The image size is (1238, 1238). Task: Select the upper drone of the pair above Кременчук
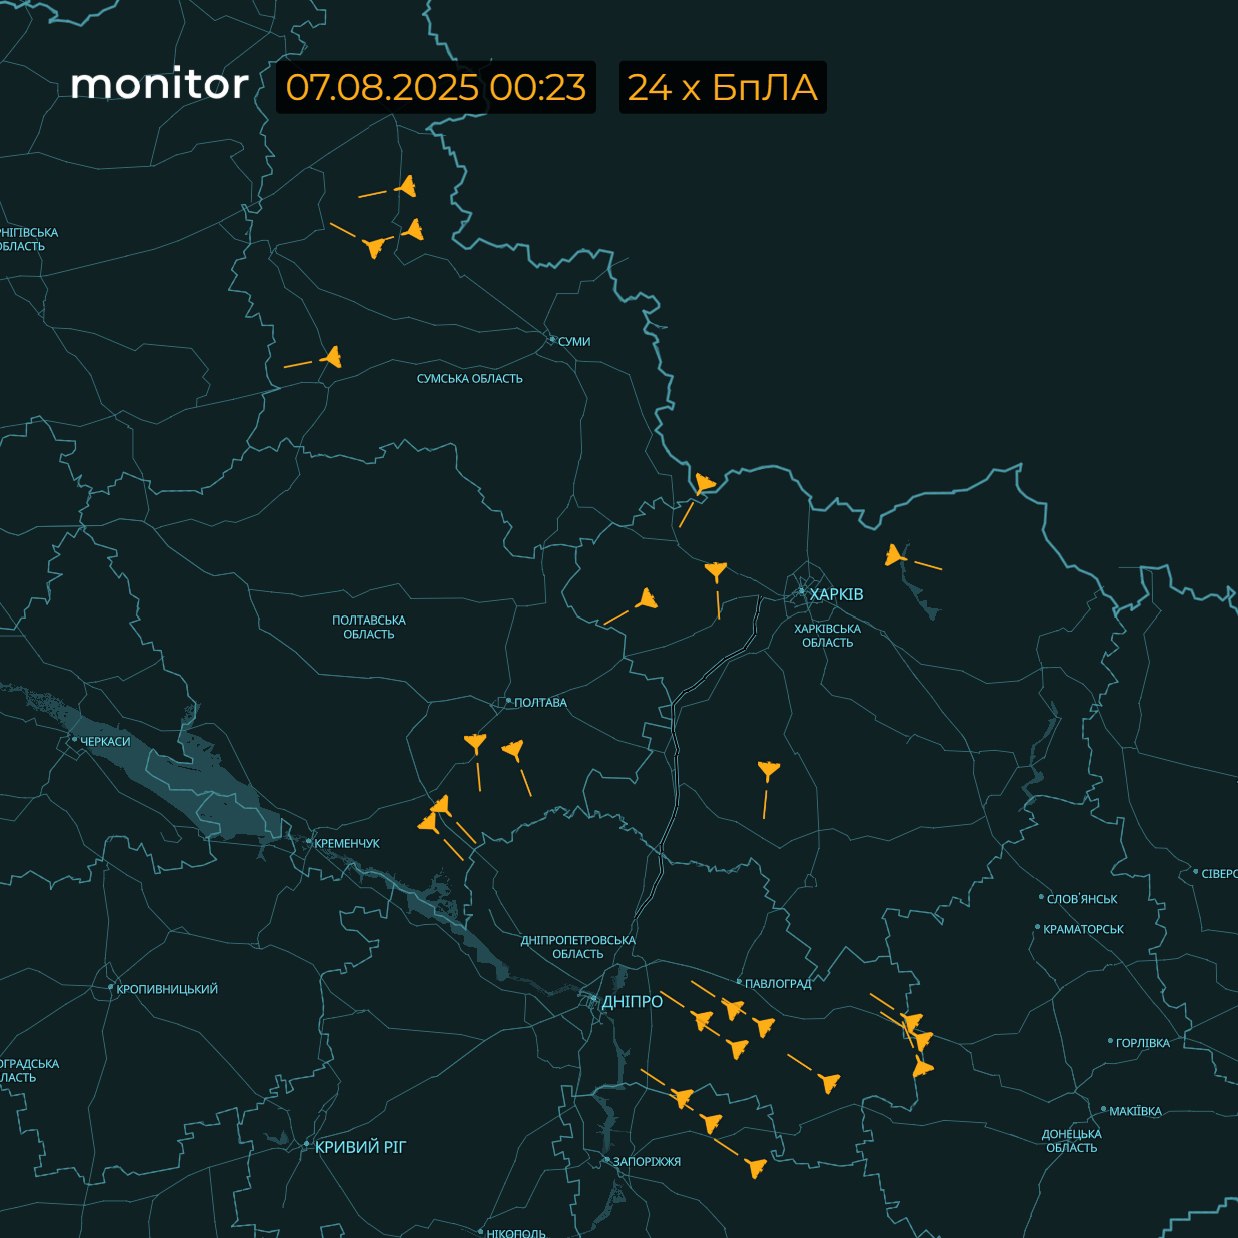tap(440, 804)
